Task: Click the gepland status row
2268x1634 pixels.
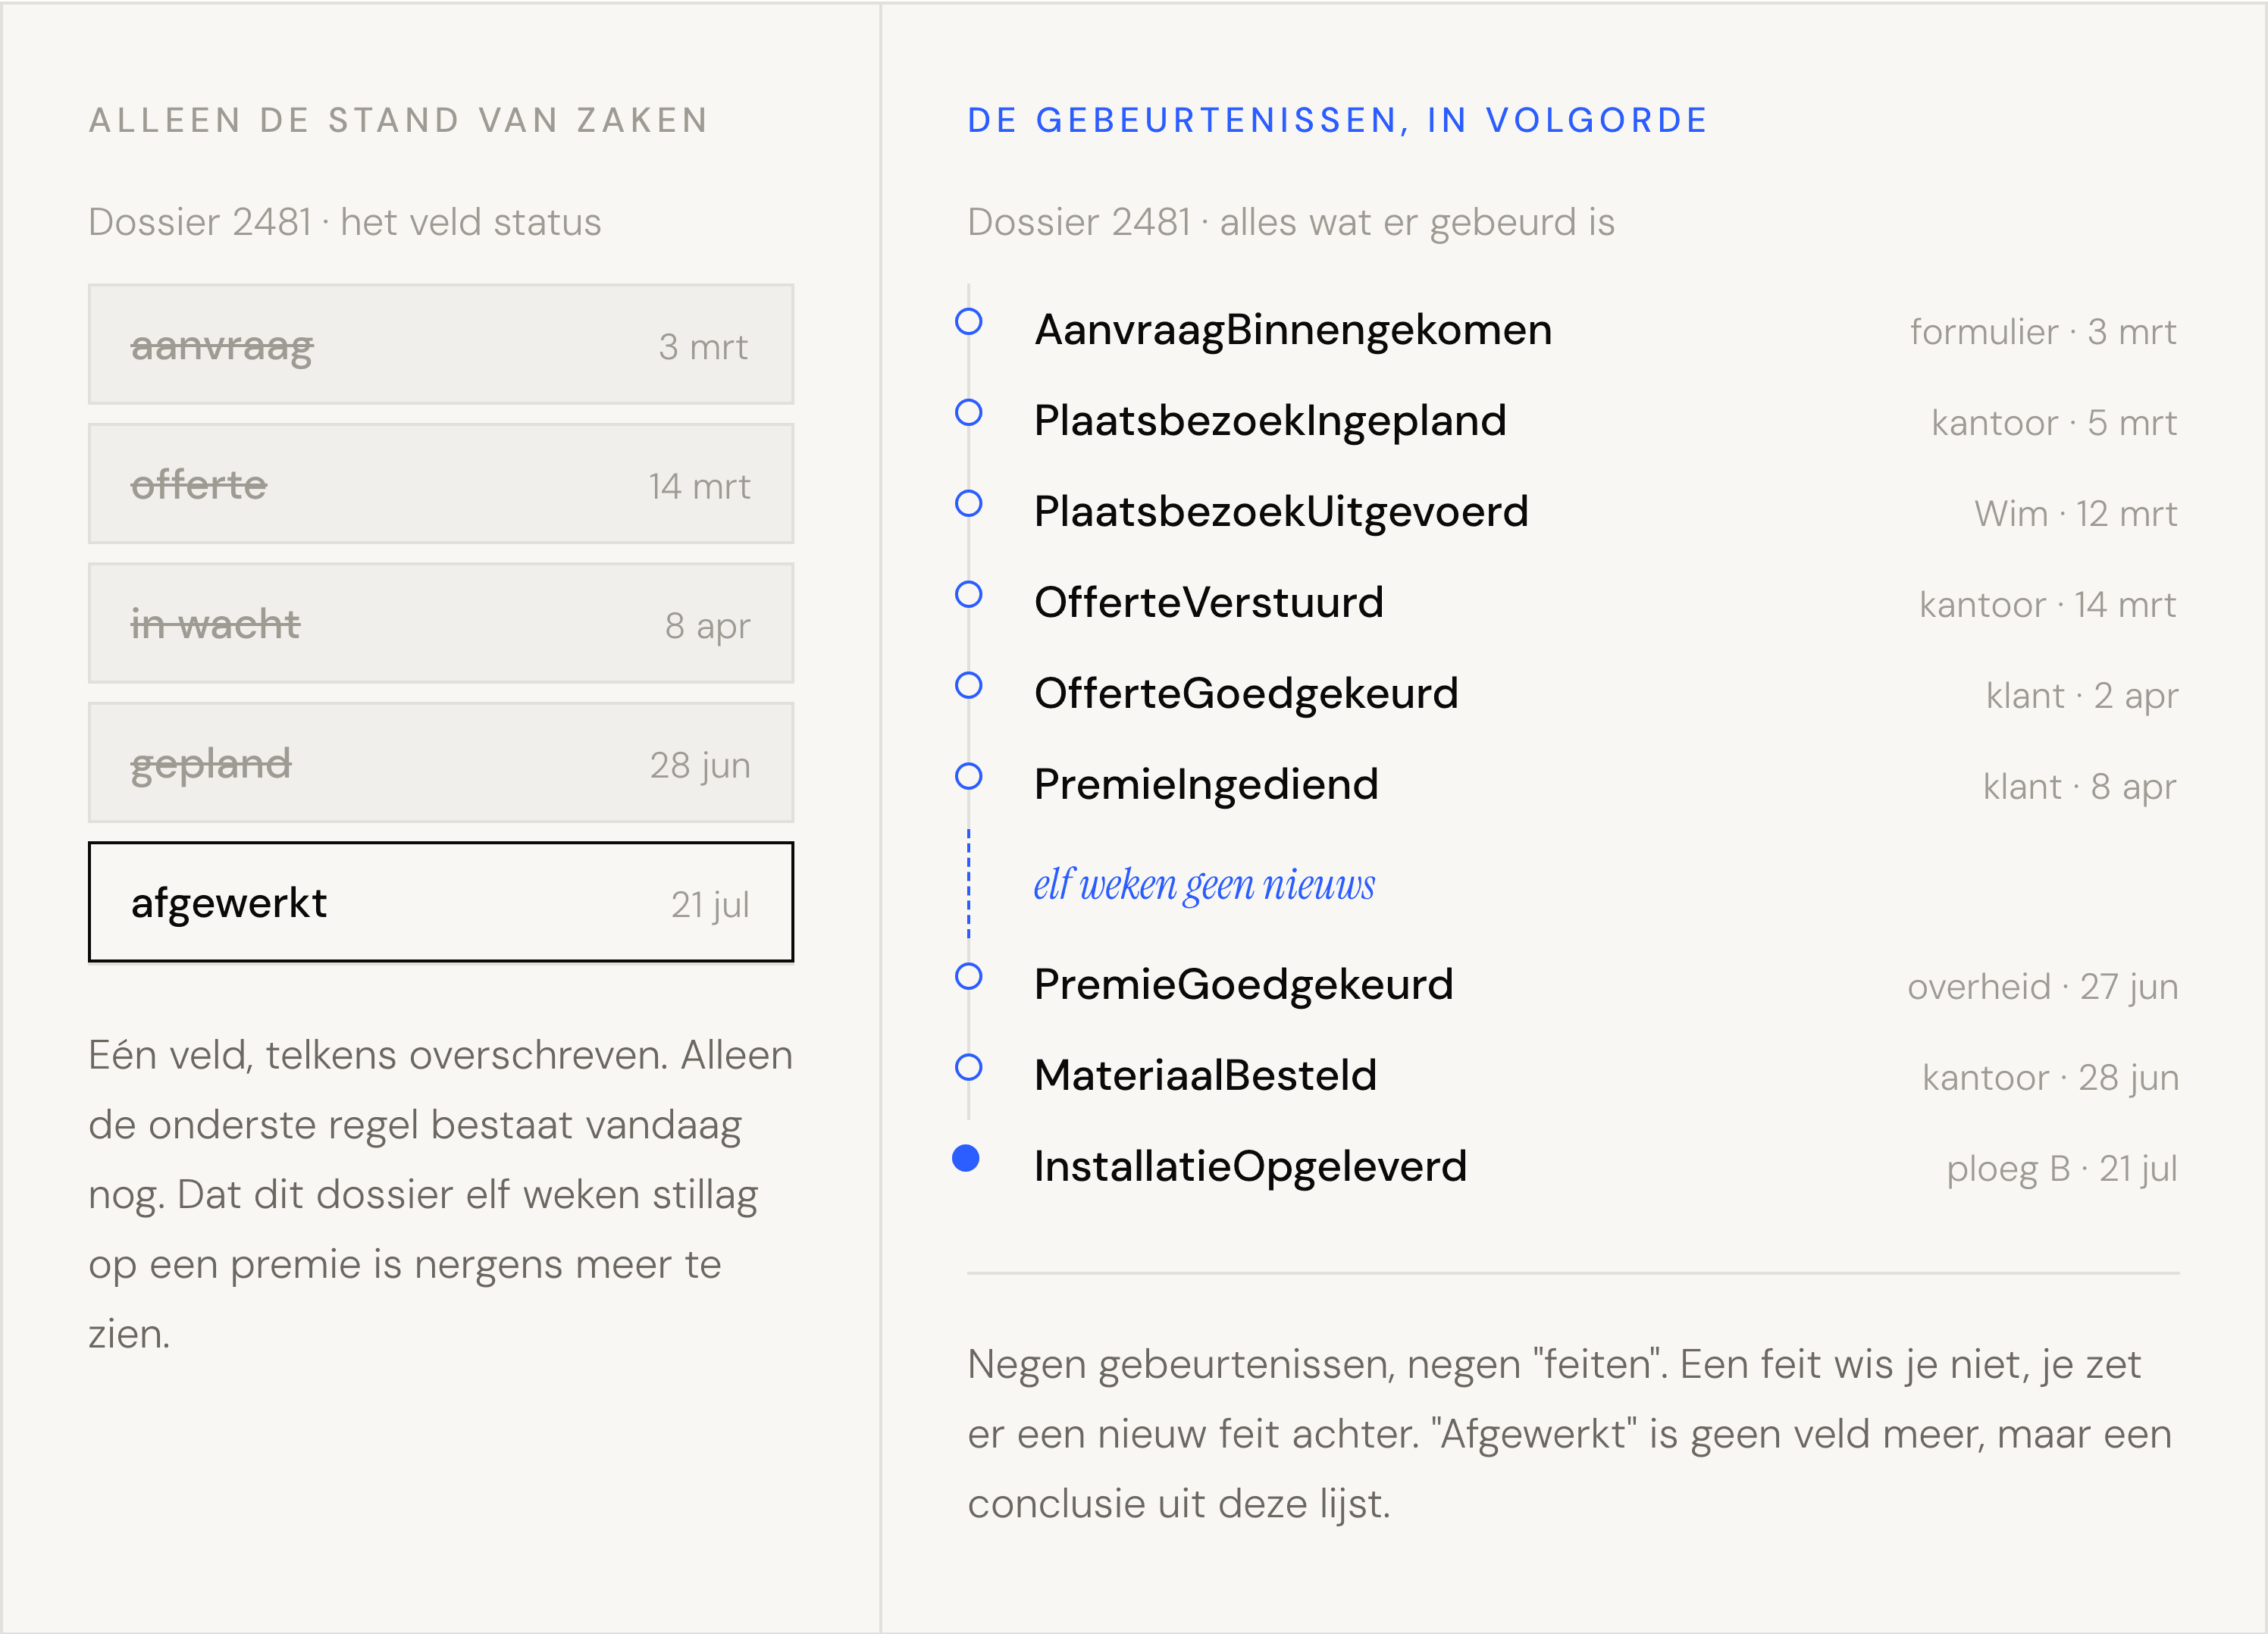Action: [x=441, y=763]
